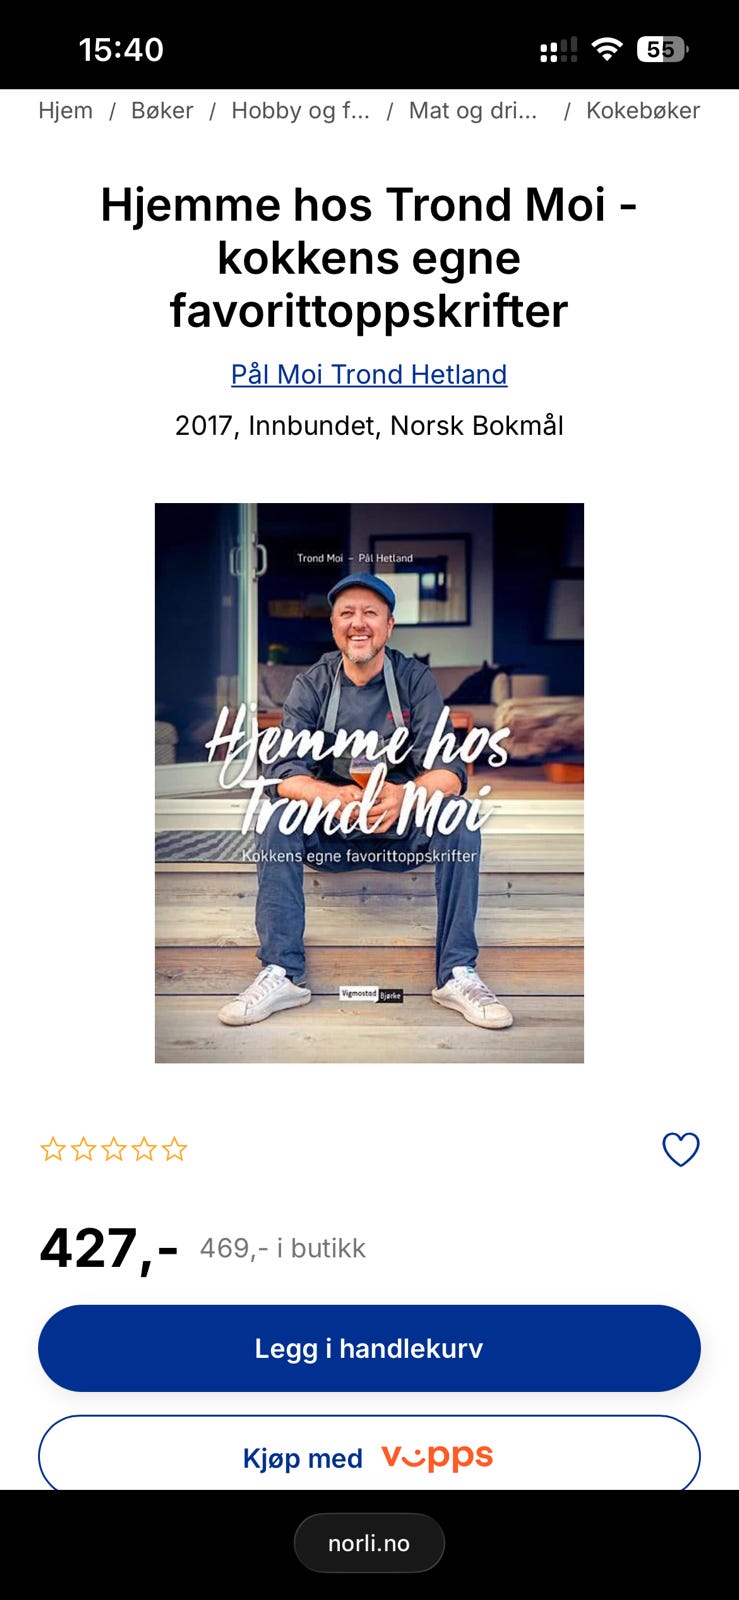The image size is (739, 1600).
Task: Add book to favorites with heart icon
Action: point(681,1149)
